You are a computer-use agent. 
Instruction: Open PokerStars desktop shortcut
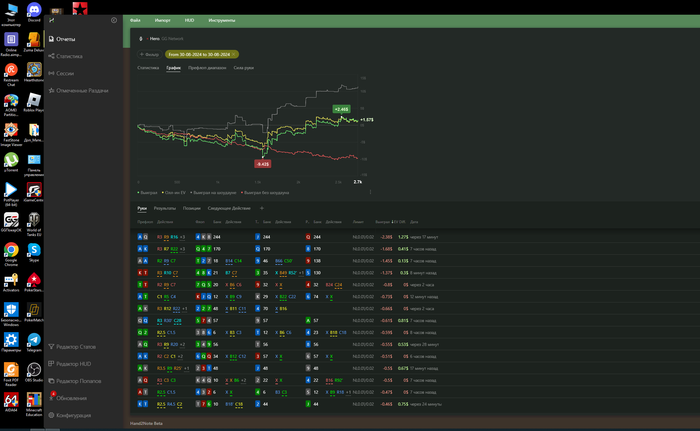coord(34,282)
